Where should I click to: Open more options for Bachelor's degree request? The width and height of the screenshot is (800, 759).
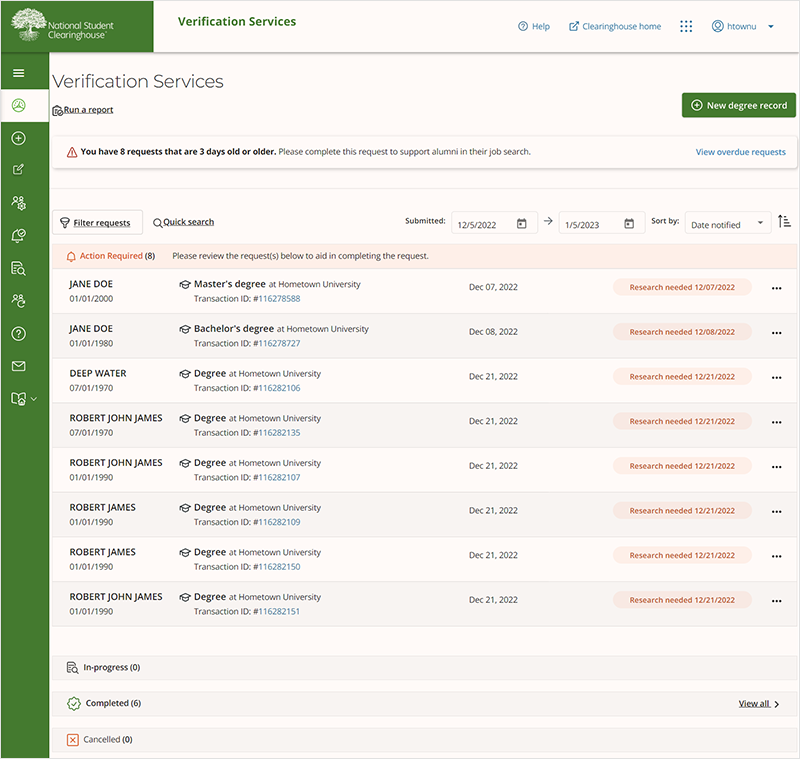[x=777, y=333]
